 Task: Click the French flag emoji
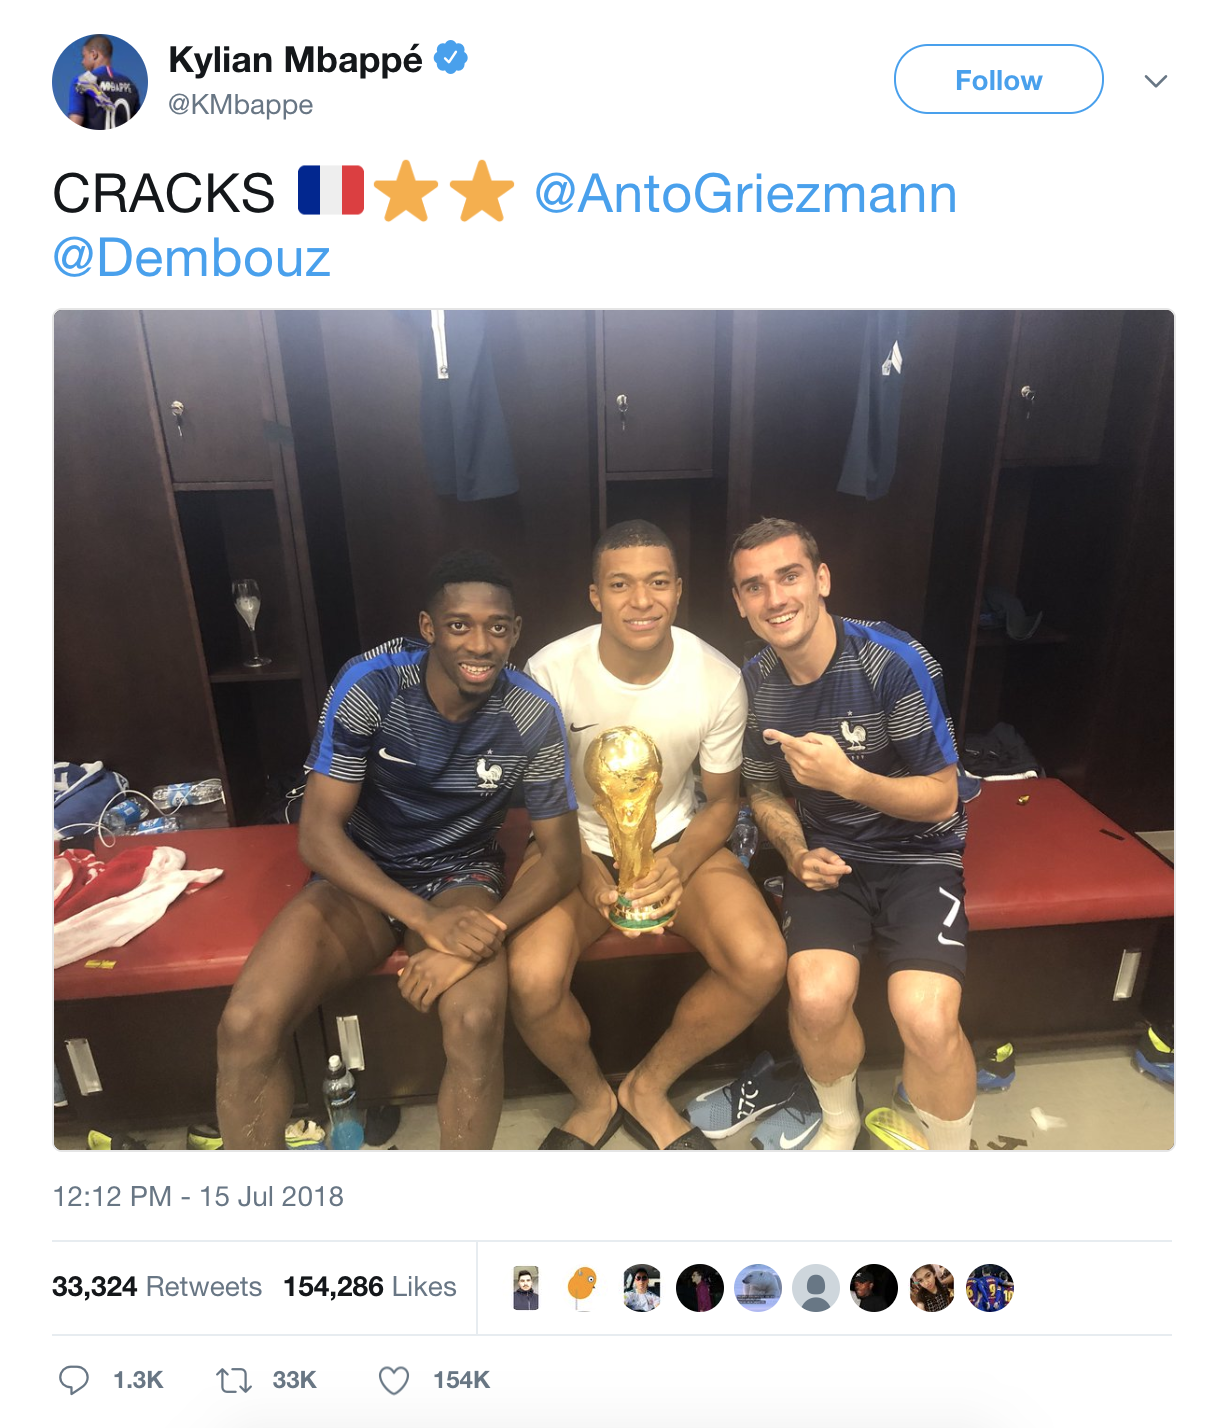(x=331, y=190)
